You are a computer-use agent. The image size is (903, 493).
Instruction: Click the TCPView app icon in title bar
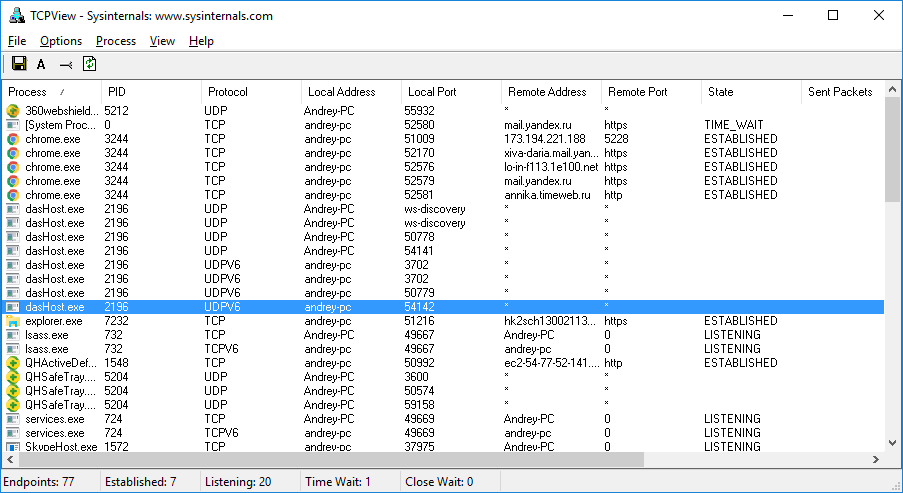tap(16, 15)
